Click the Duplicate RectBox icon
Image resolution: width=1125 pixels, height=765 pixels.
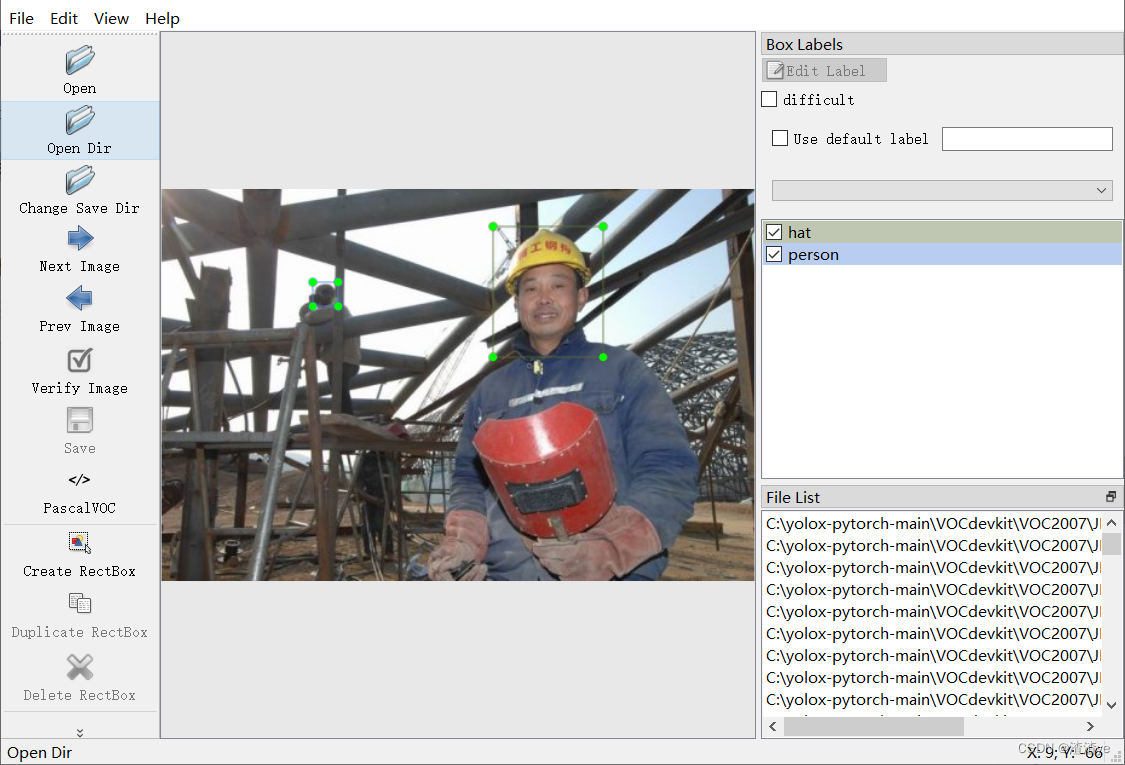coord(80,603)
